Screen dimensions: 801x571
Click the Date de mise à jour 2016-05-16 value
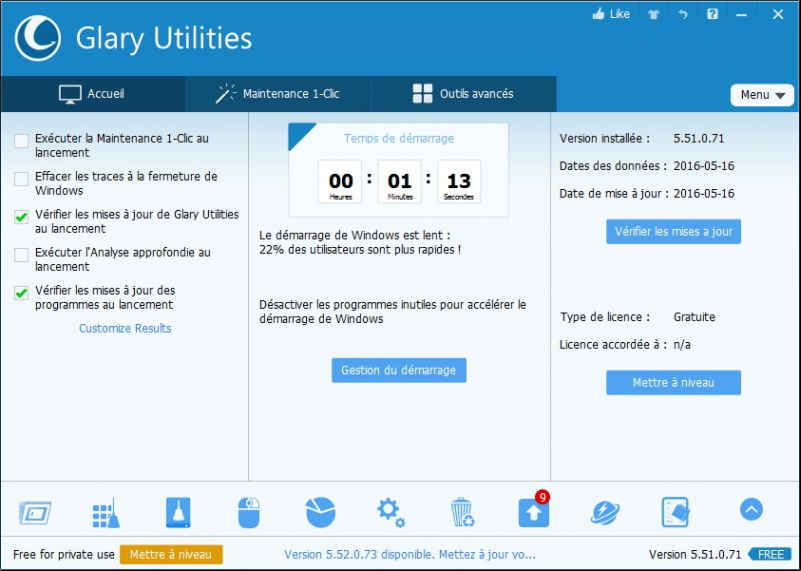point(703,194)
